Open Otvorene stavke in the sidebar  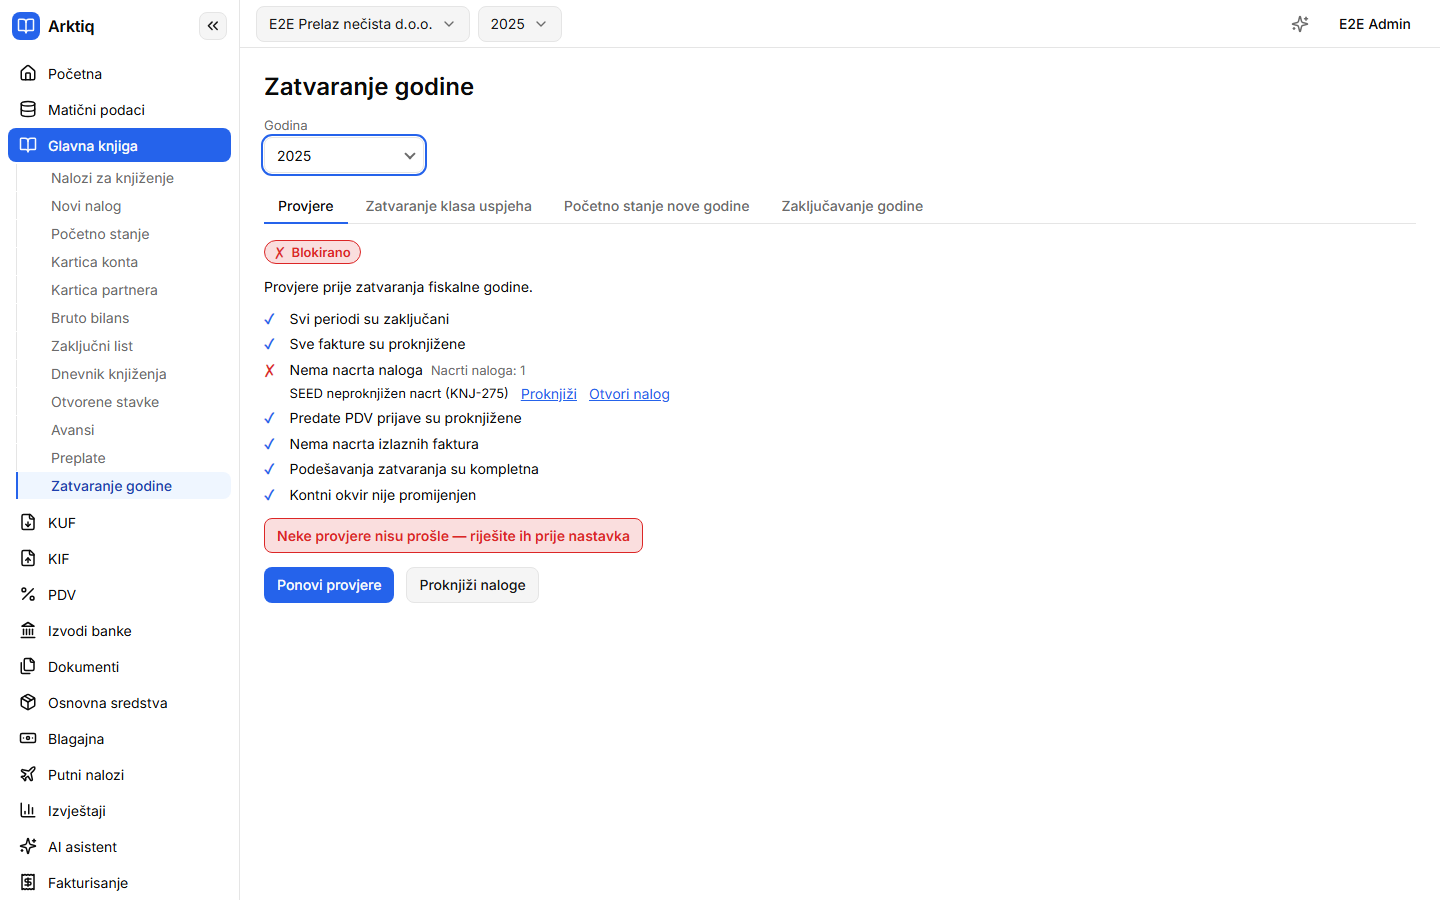click(125, 402)
